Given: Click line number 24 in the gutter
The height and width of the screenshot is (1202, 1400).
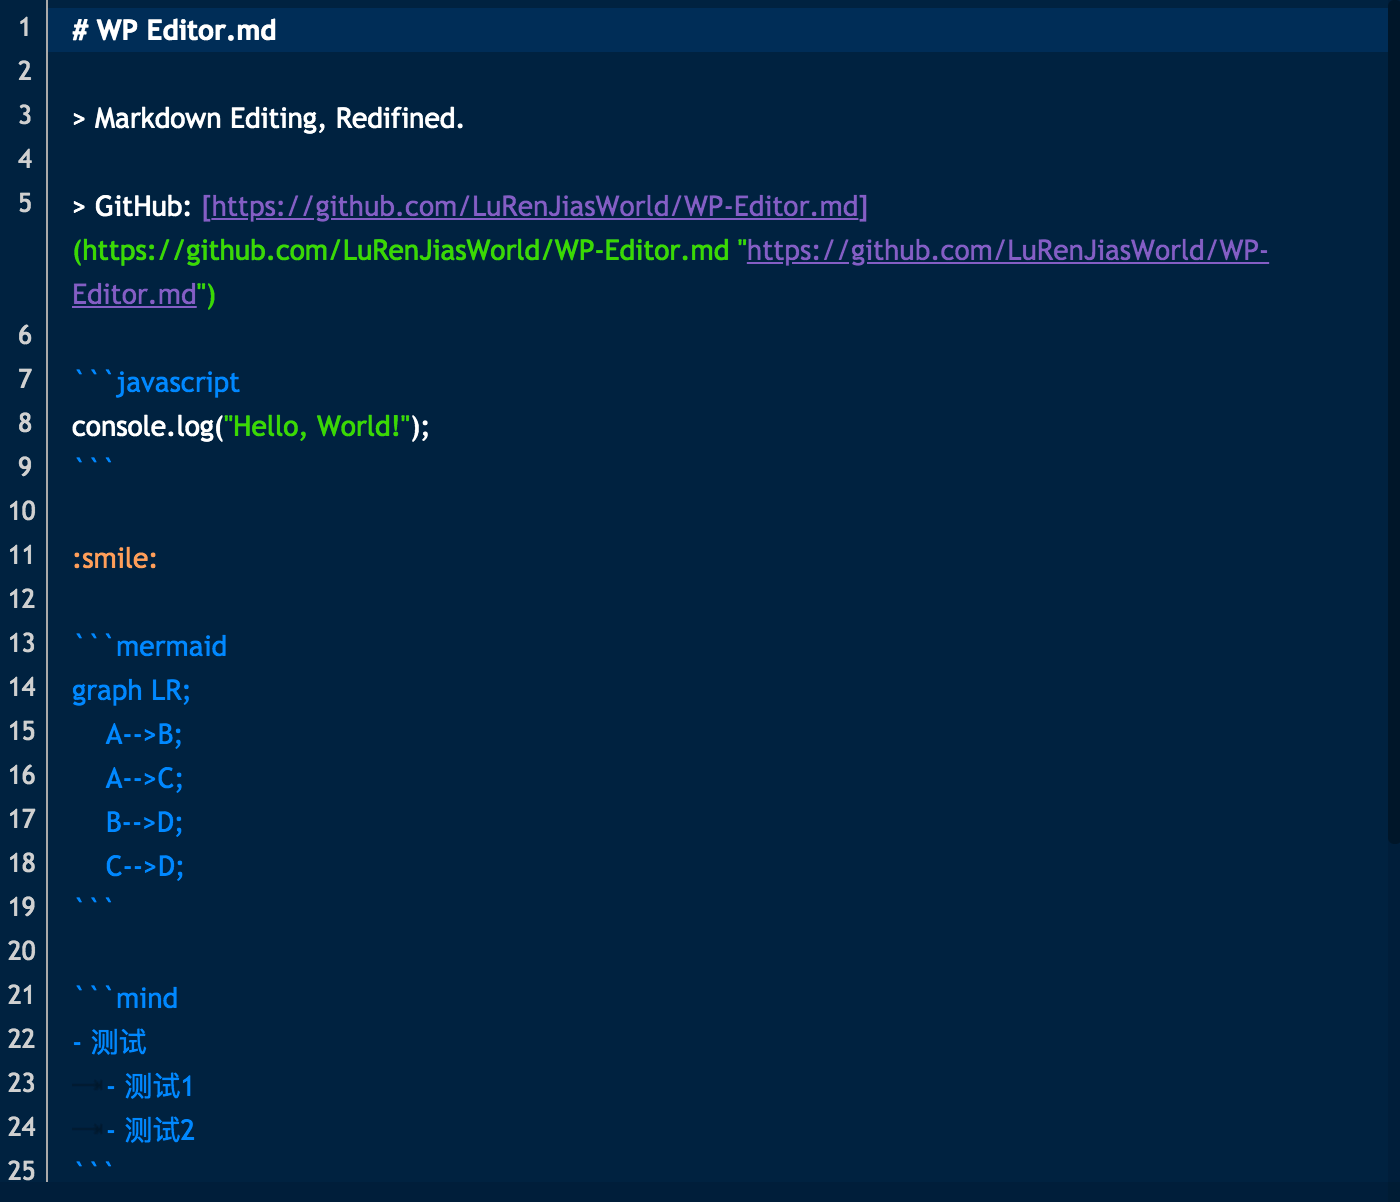Looking at the screenshot, I should pyautogui.click(x=22, y=1127).
